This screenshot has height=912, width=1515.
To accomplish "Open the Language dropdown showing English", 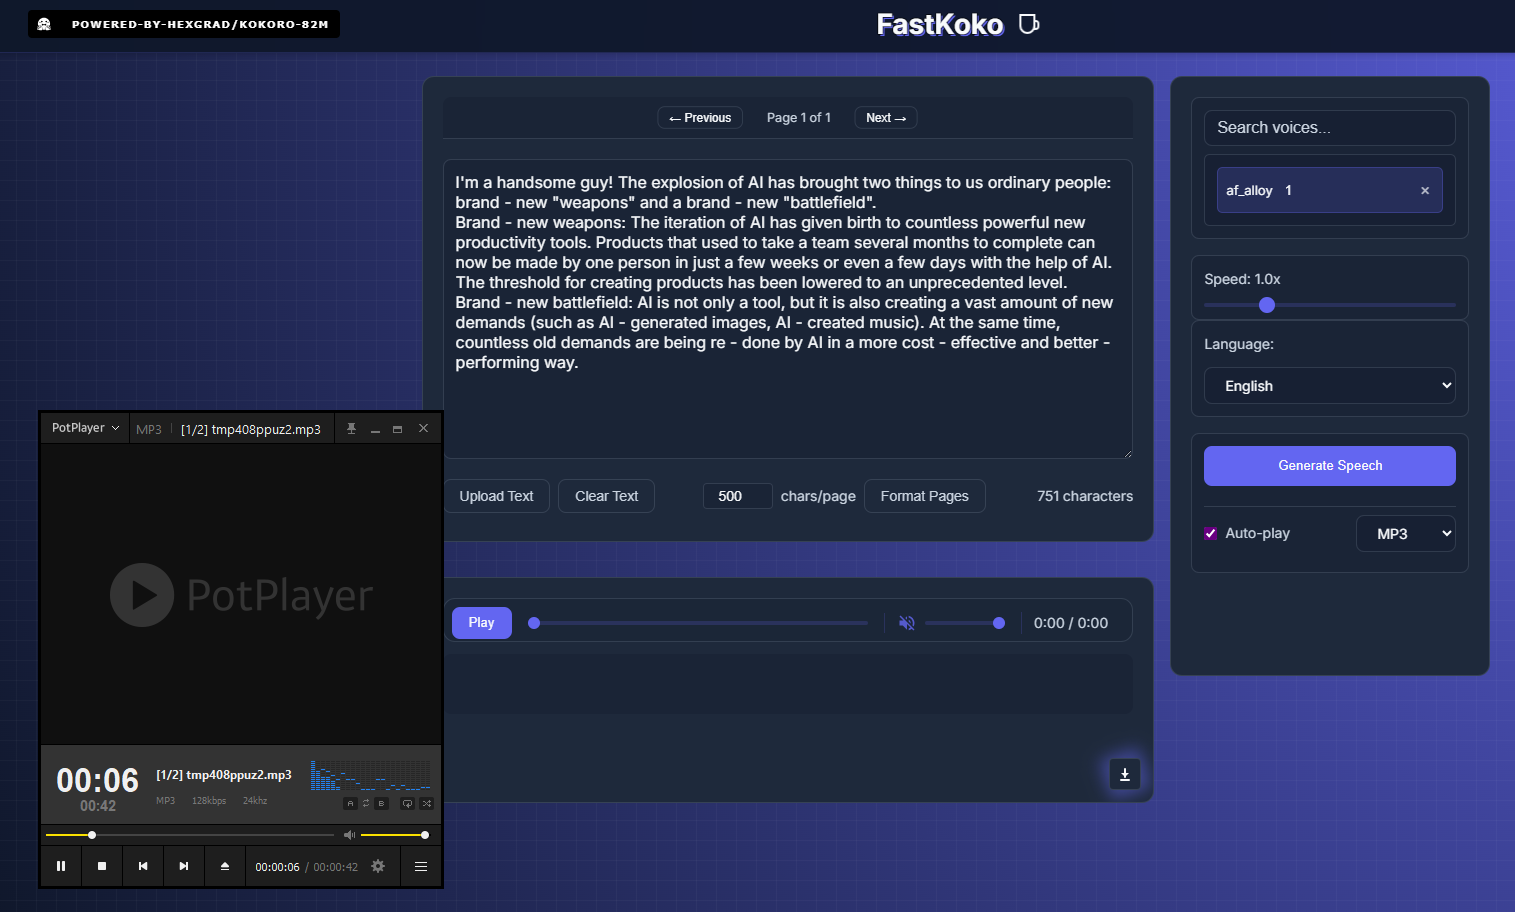I will [1330, 386].
